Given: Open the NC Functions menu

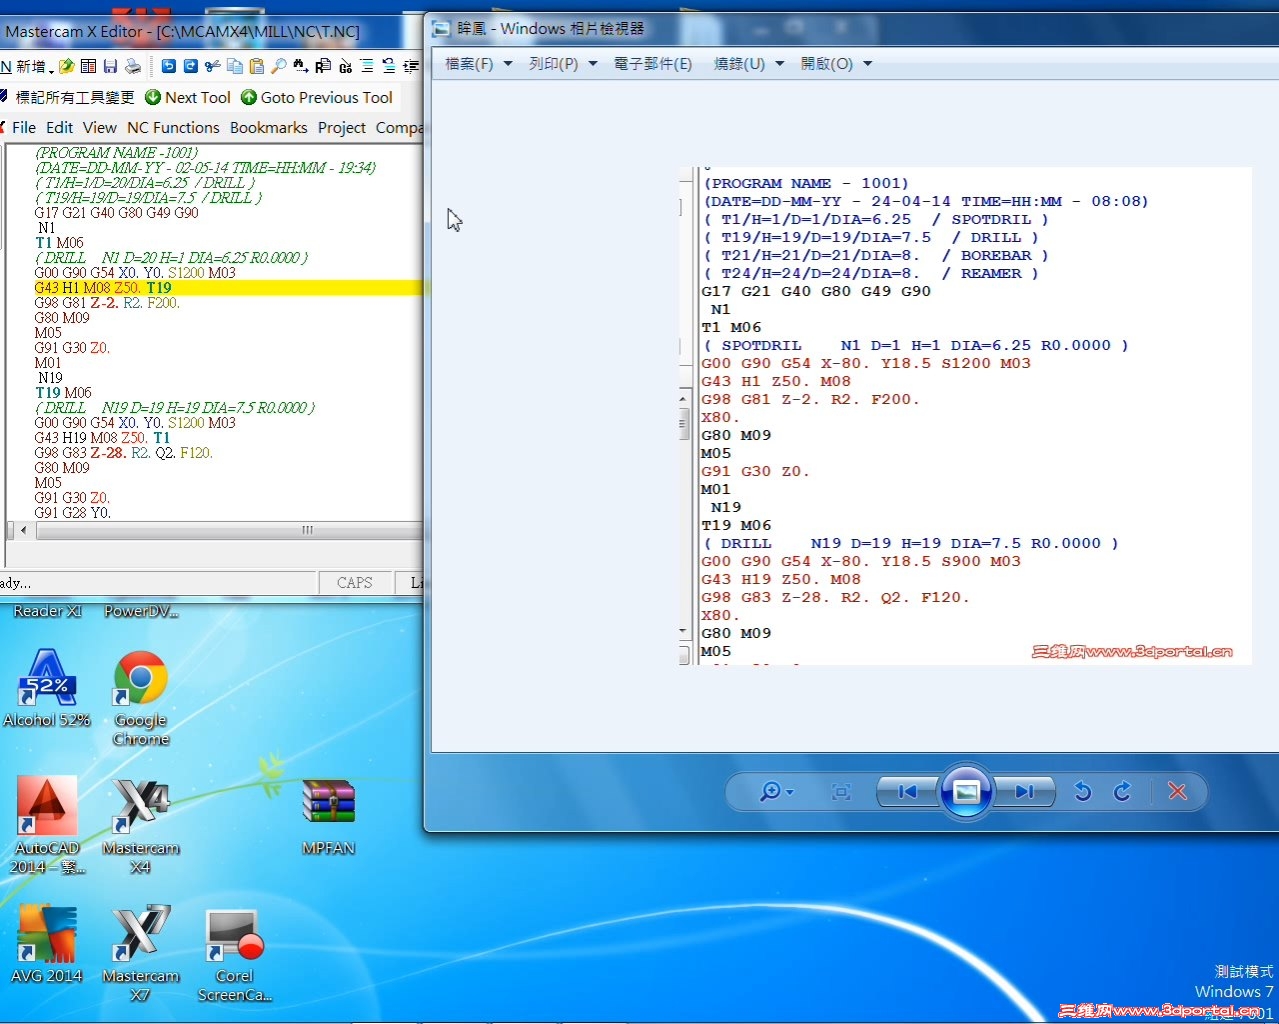Looking at the screenshot, I should coord(173,127).
